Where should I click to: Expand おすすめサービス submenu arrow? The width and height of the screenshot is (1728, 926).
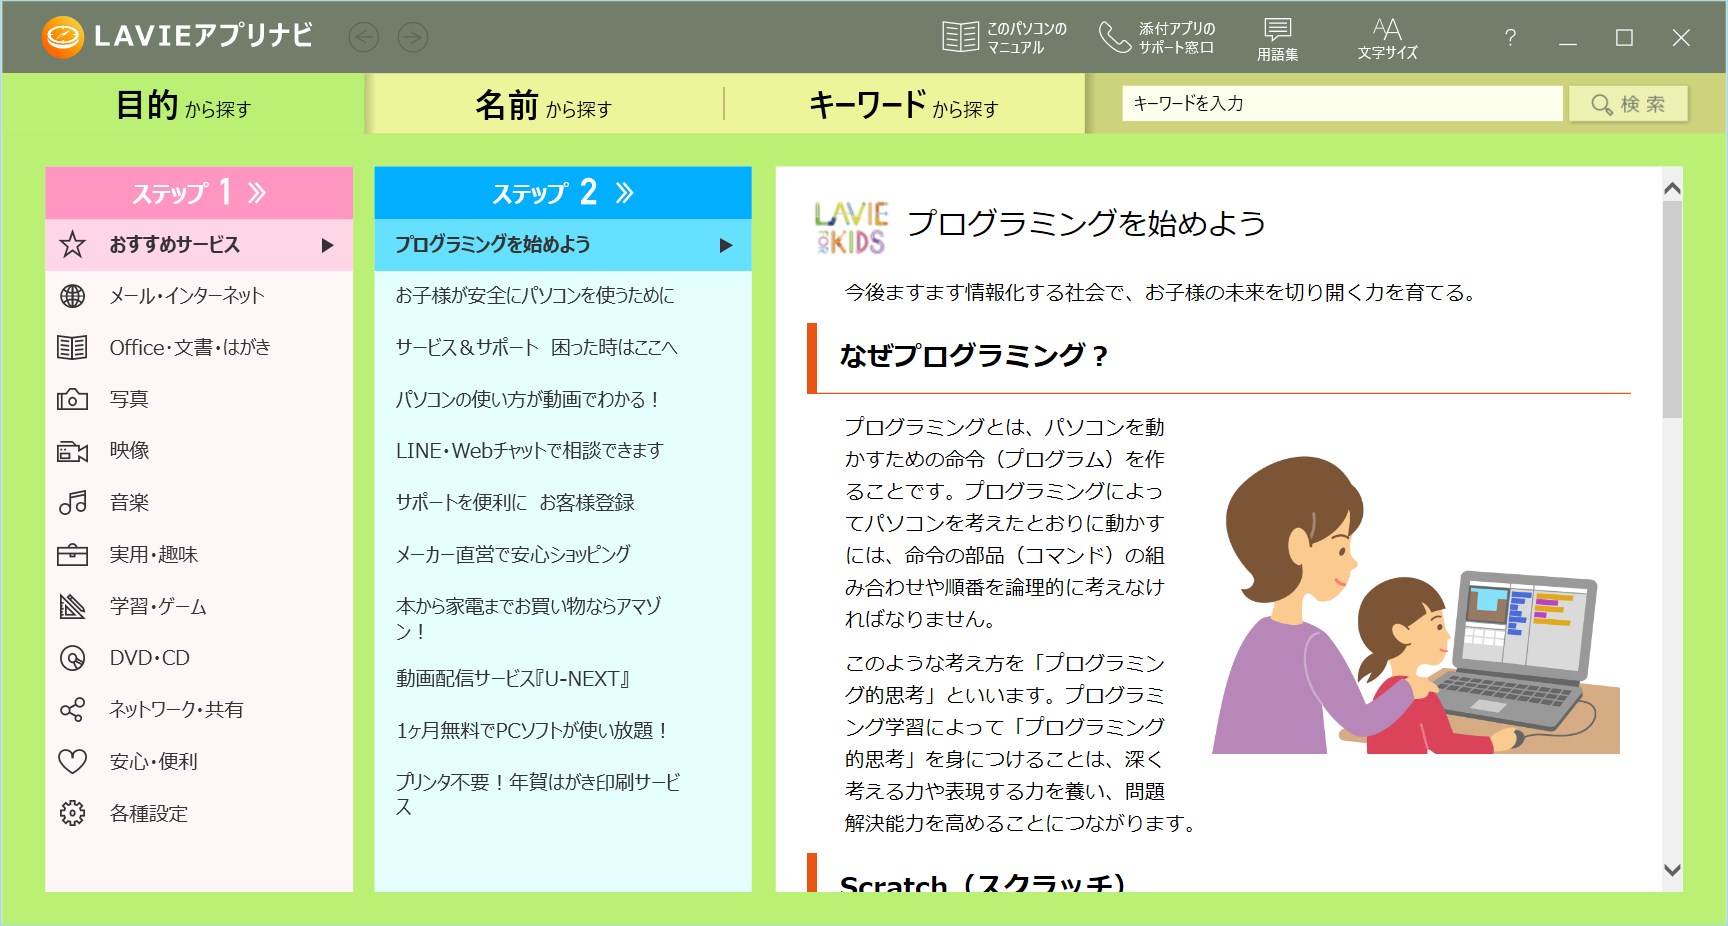tap(325, 244)
